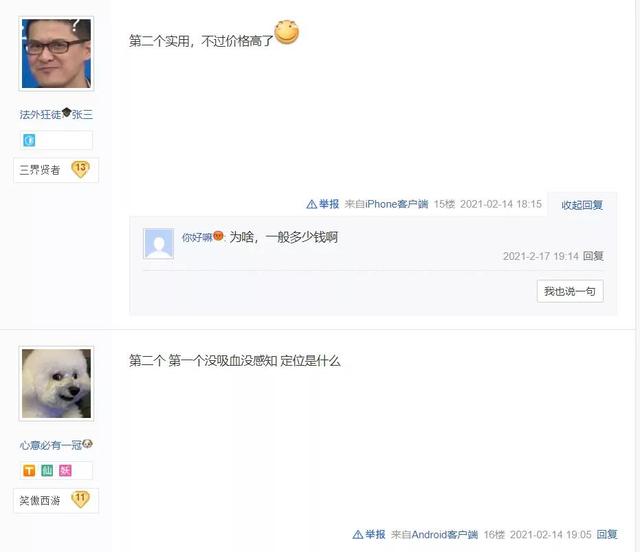The width and height of the screenshot is (640, 552).
Task: Click 回复 link on 你好嘛's comment
Action: click(593, 256)
